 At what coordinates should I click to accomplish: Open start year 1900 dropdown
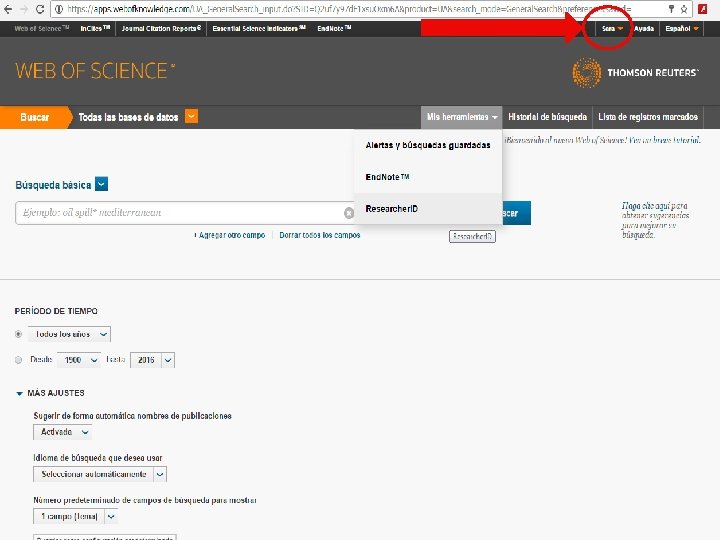(79, 360)
